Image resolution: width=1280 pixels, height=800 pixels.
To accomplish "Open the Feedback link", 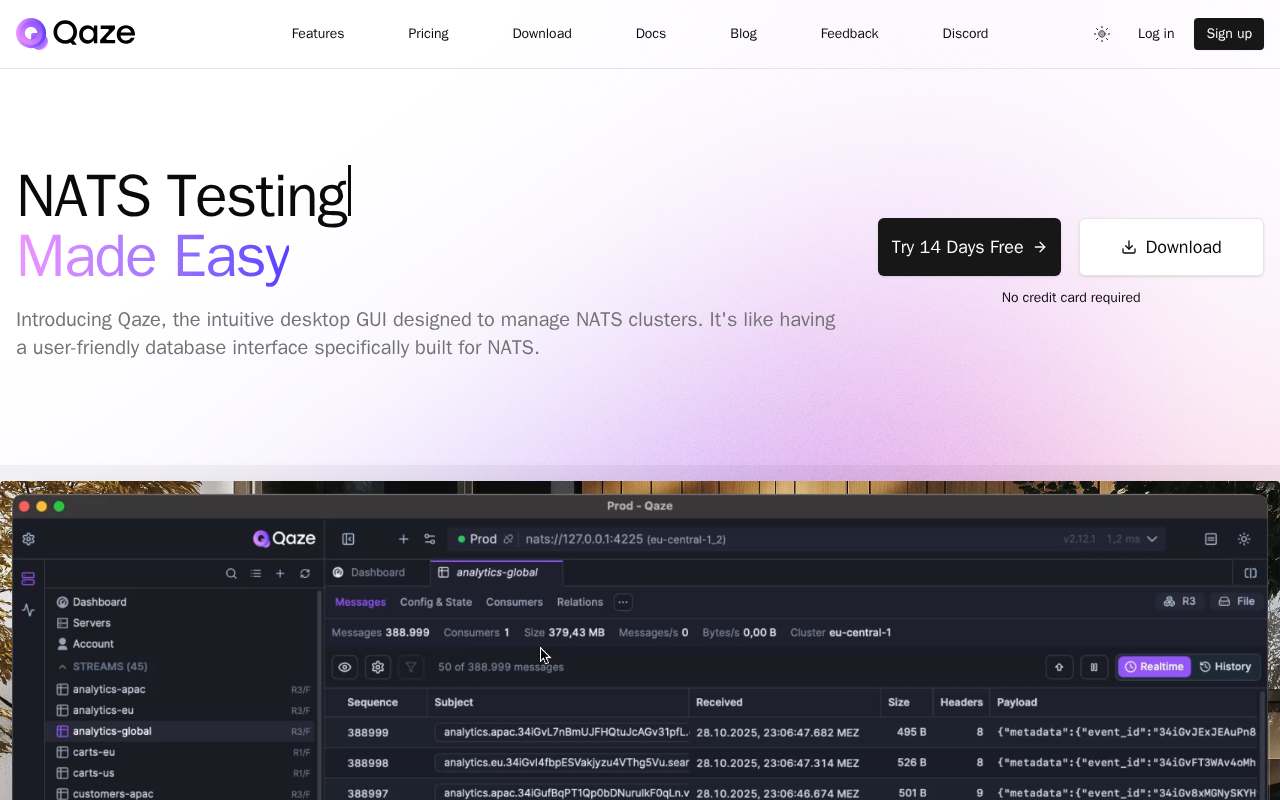I will point(850,34).
